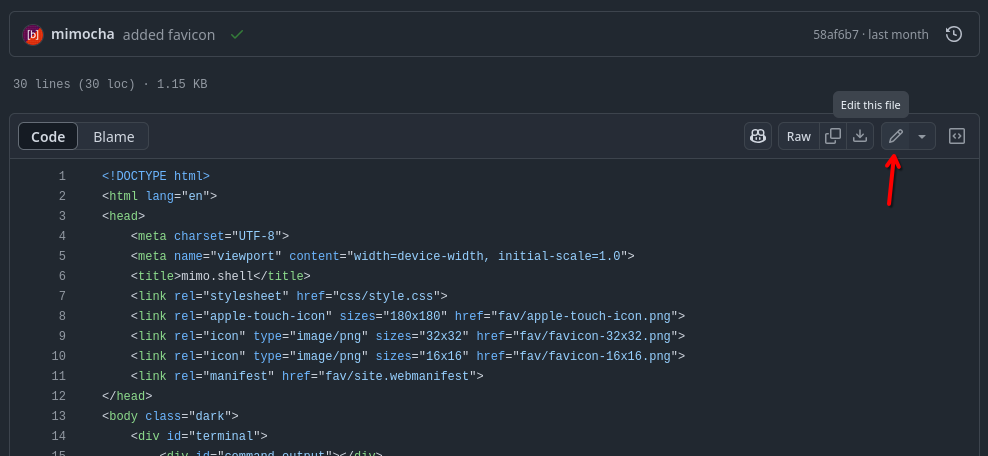Click the site.webmanifest link line
Image resolution: width=988 pixels, height=456 pixels.
307,376
